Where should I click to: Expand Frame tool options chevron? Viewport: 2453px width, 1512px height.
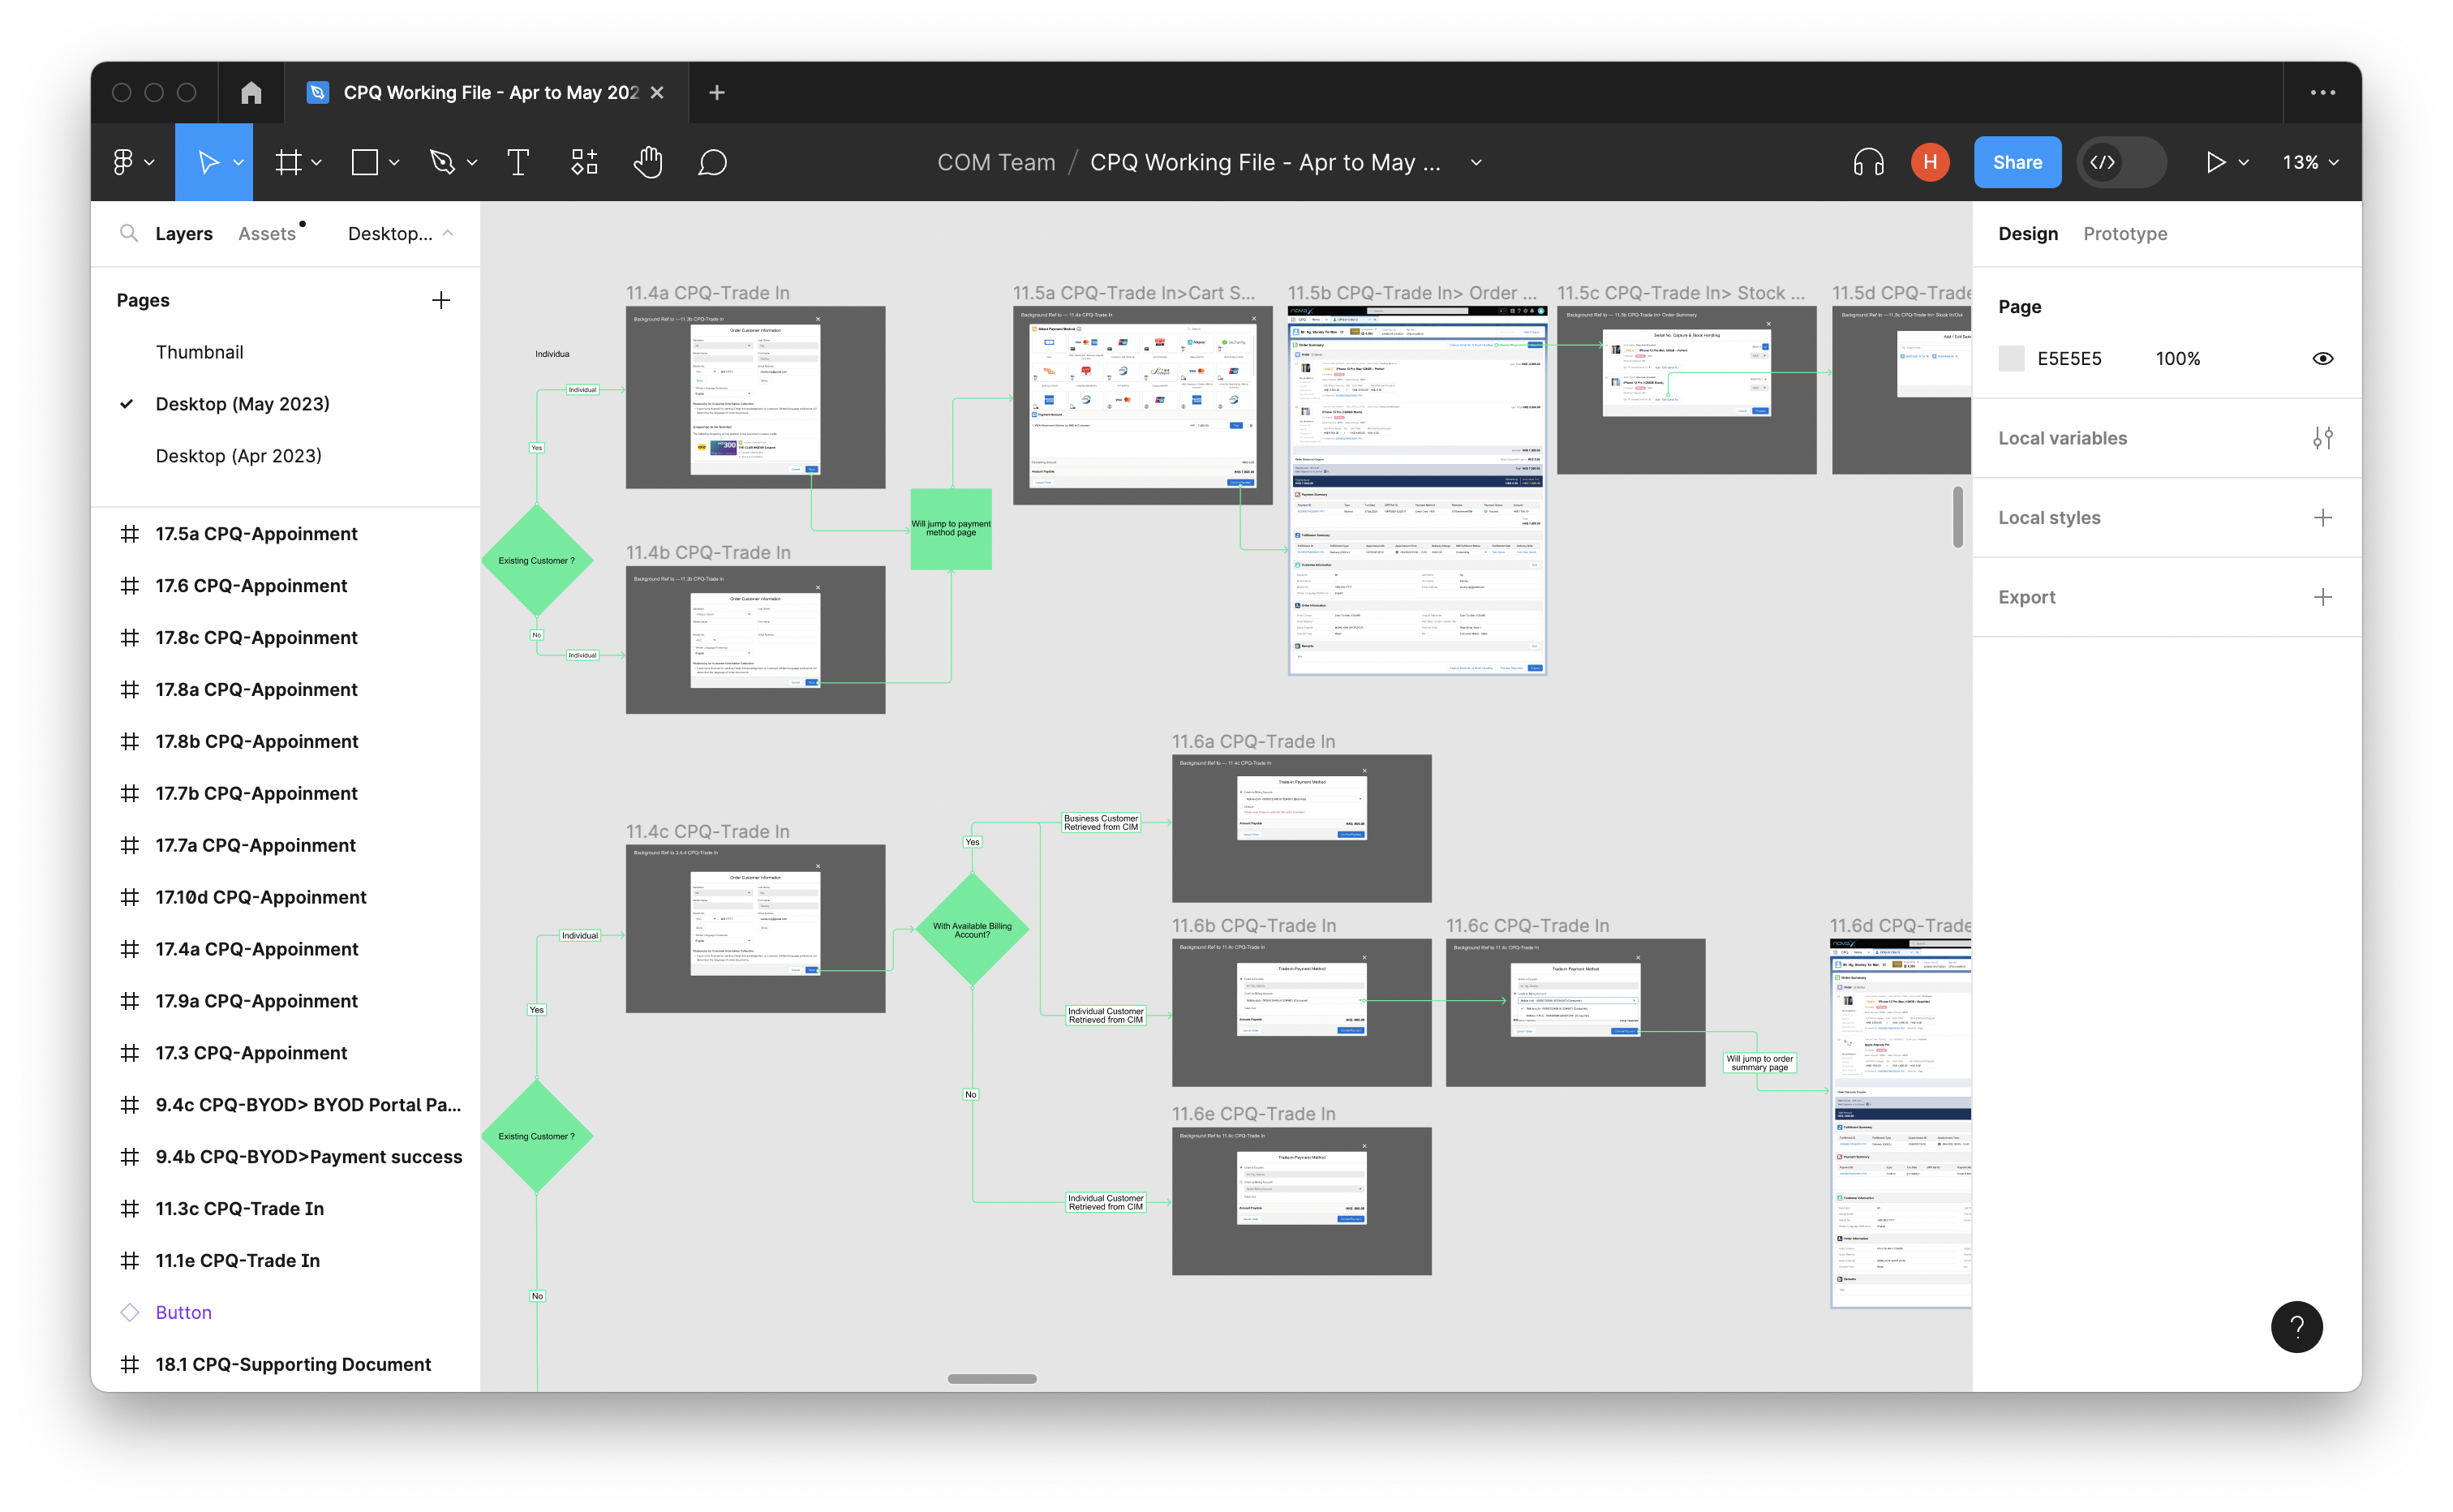(316, 162)
